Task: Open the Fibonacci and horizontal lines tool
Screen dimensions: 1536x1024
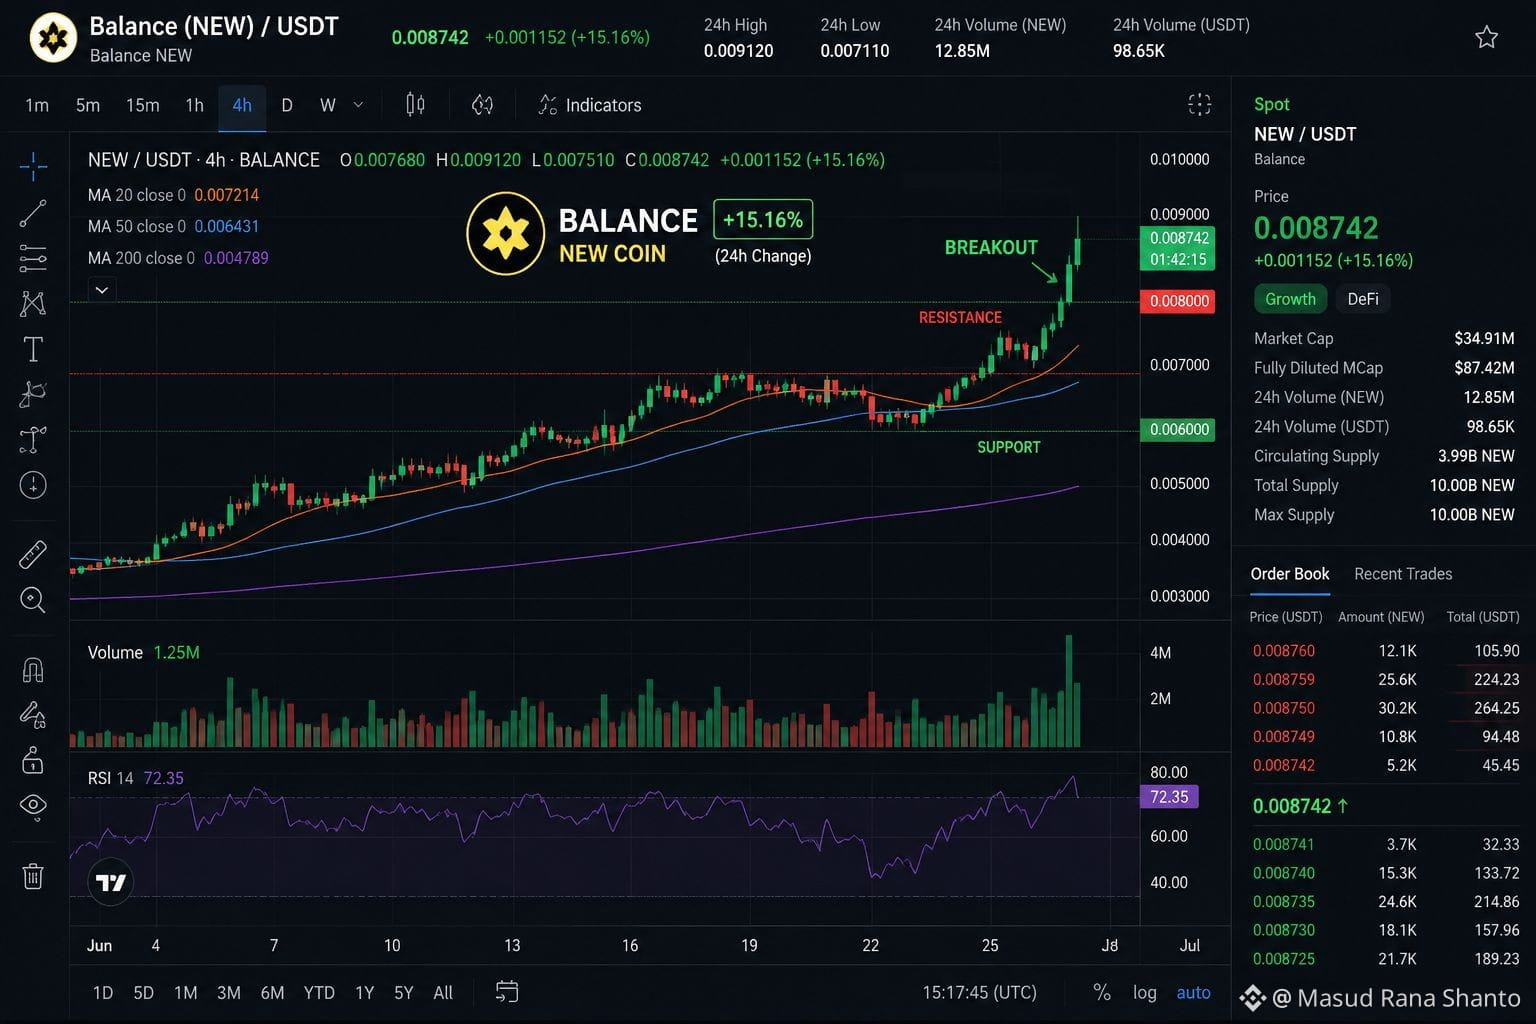Action: tap(33, 258)
